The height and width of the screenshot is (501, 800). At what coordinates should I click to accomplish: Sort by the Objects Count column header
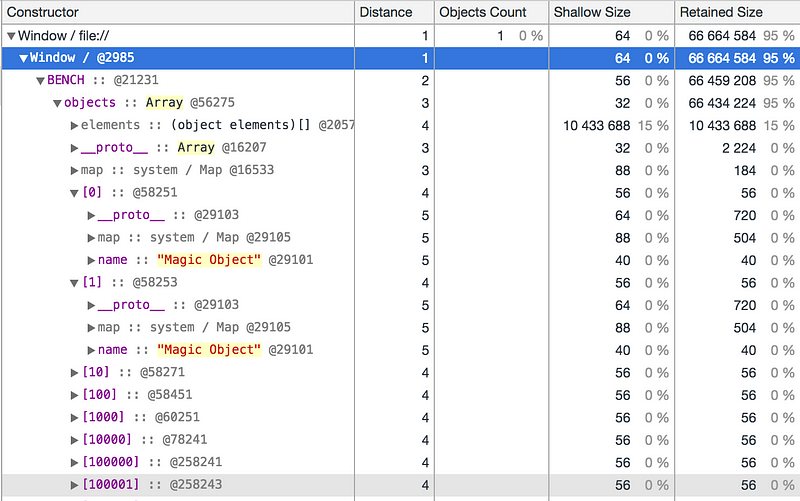489,12
